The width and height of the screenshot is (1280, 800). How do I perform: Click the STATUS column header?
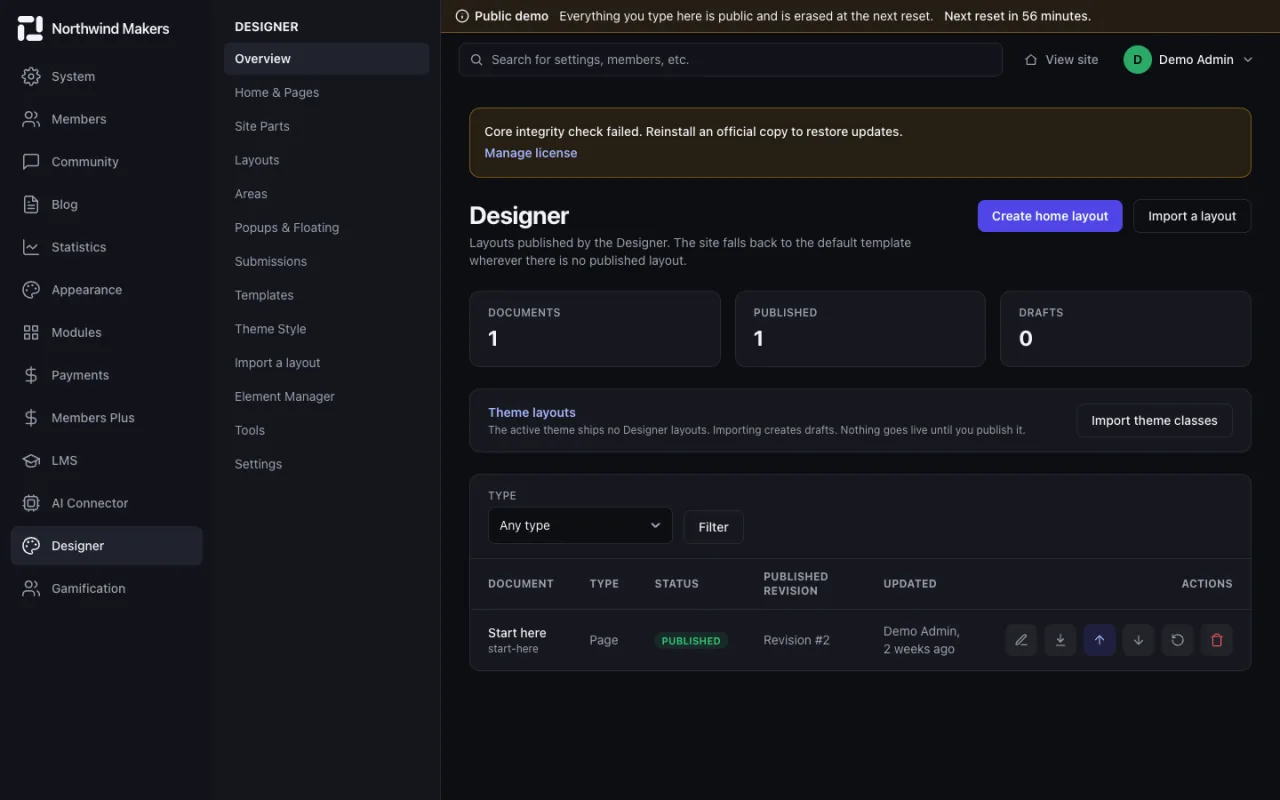[x=677, y=584]
